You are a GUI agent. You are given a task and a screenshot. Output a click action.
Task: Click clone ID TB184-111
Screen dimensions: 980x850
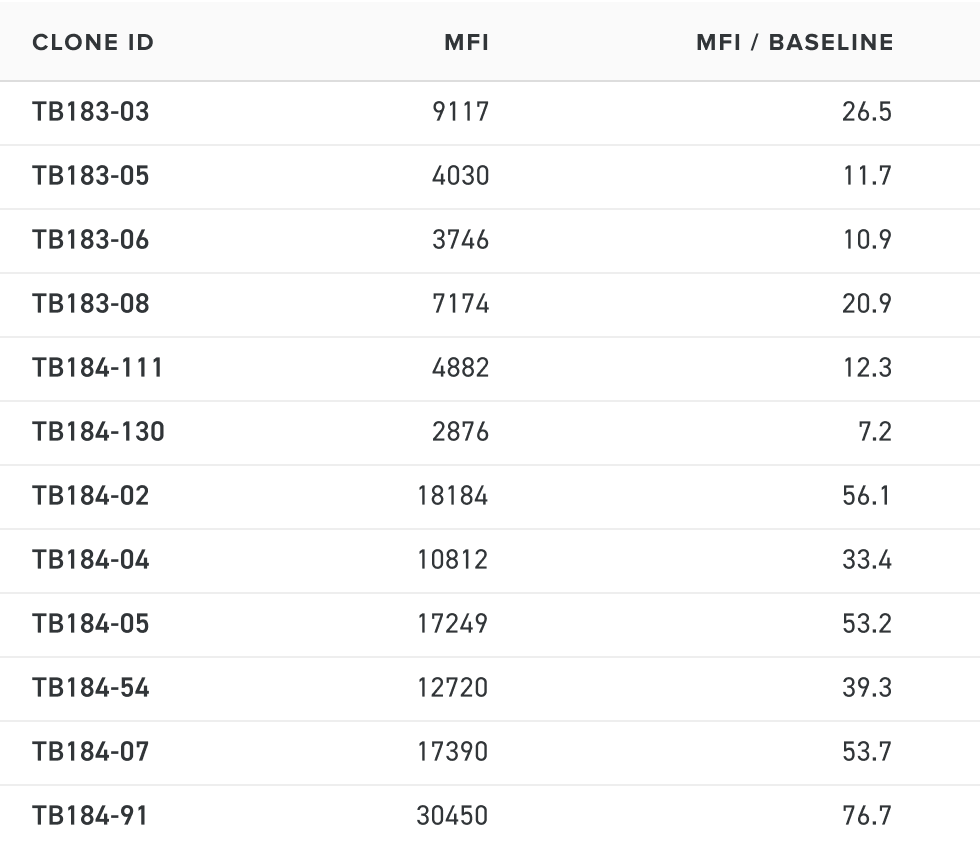97,367
